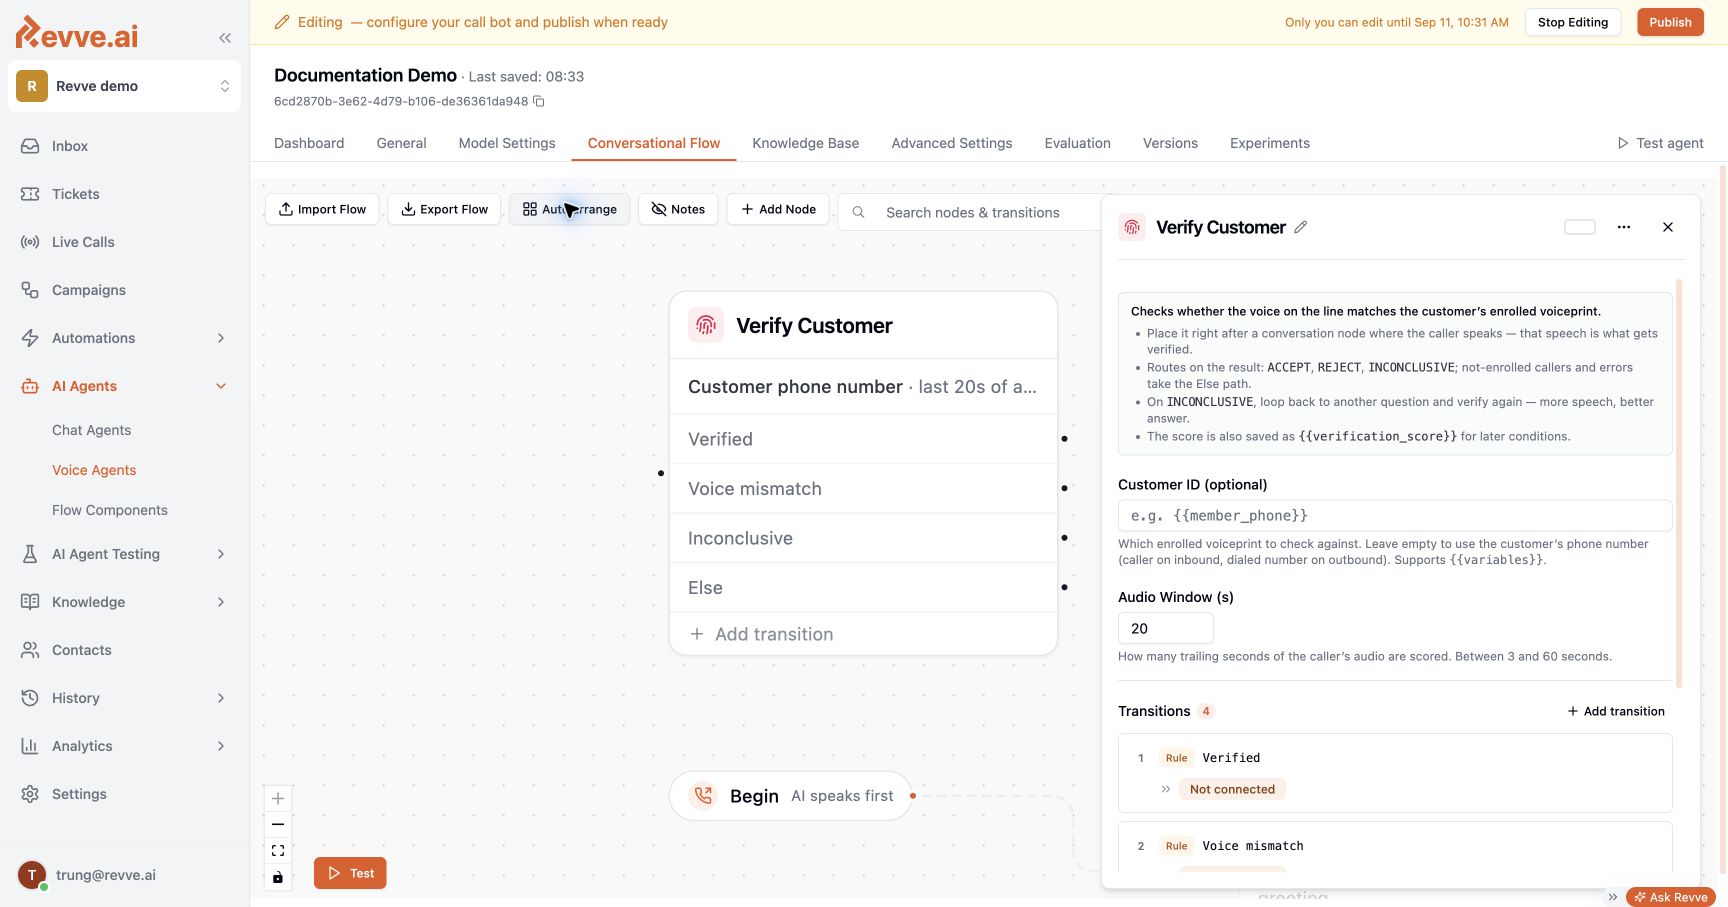The width and height of the screenshot is (1728, 907).
Task: Open the Ask Revve assistant
Action: 1671,897
